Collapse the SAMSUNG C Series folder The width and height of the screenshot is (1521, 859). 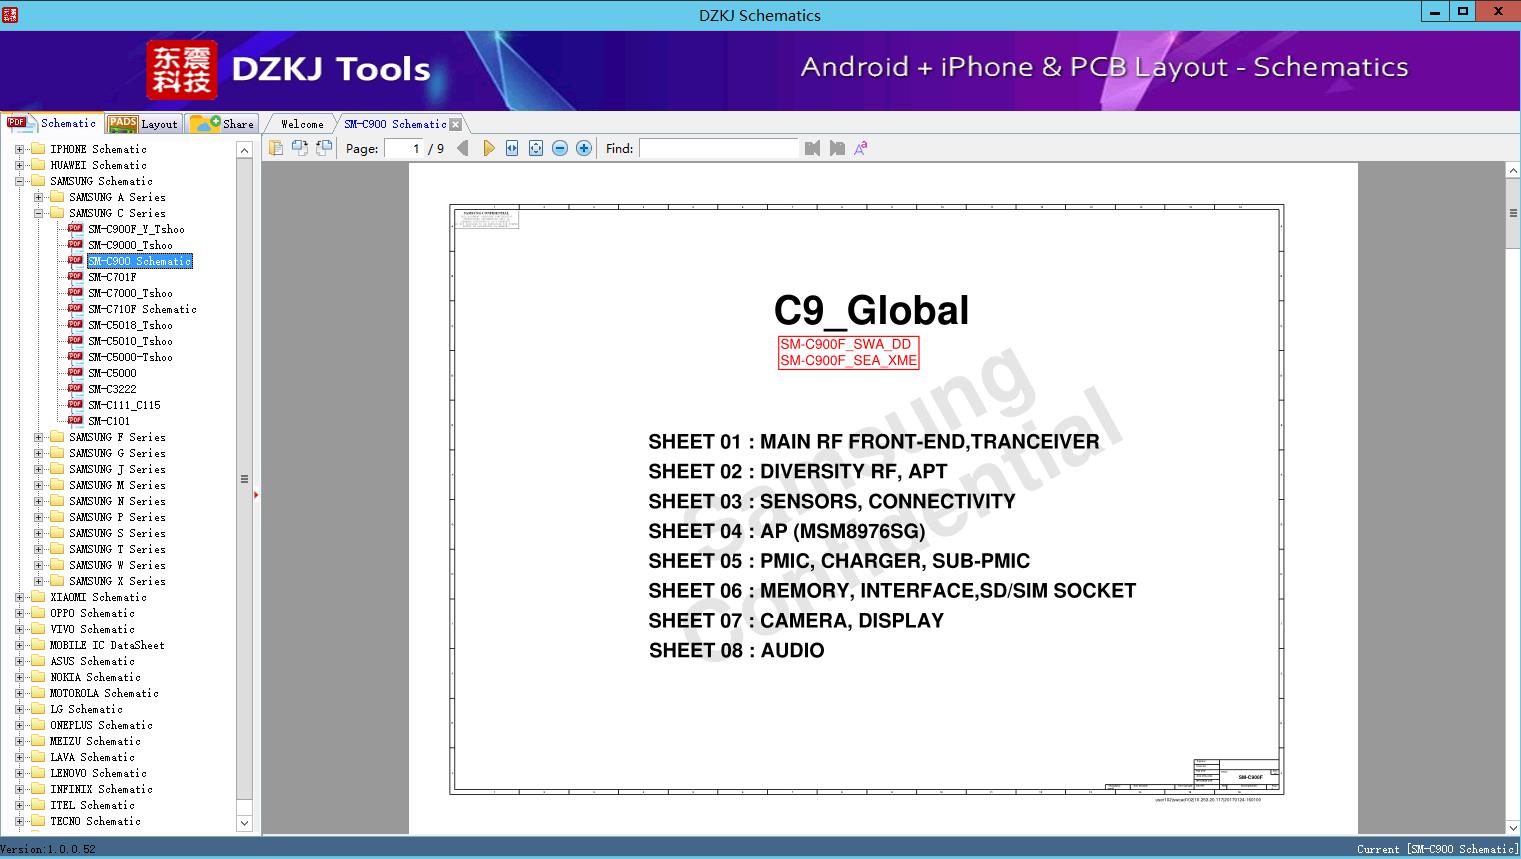pyautogui.click(x=39, y=213)
